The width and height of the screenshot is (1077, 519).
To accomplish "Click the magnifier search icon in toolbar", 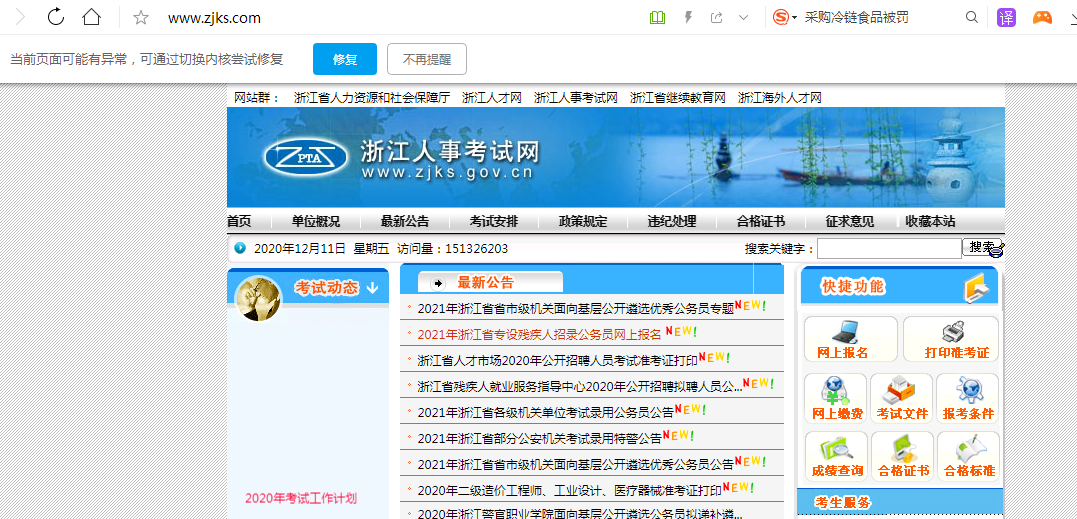I will 972,17.
